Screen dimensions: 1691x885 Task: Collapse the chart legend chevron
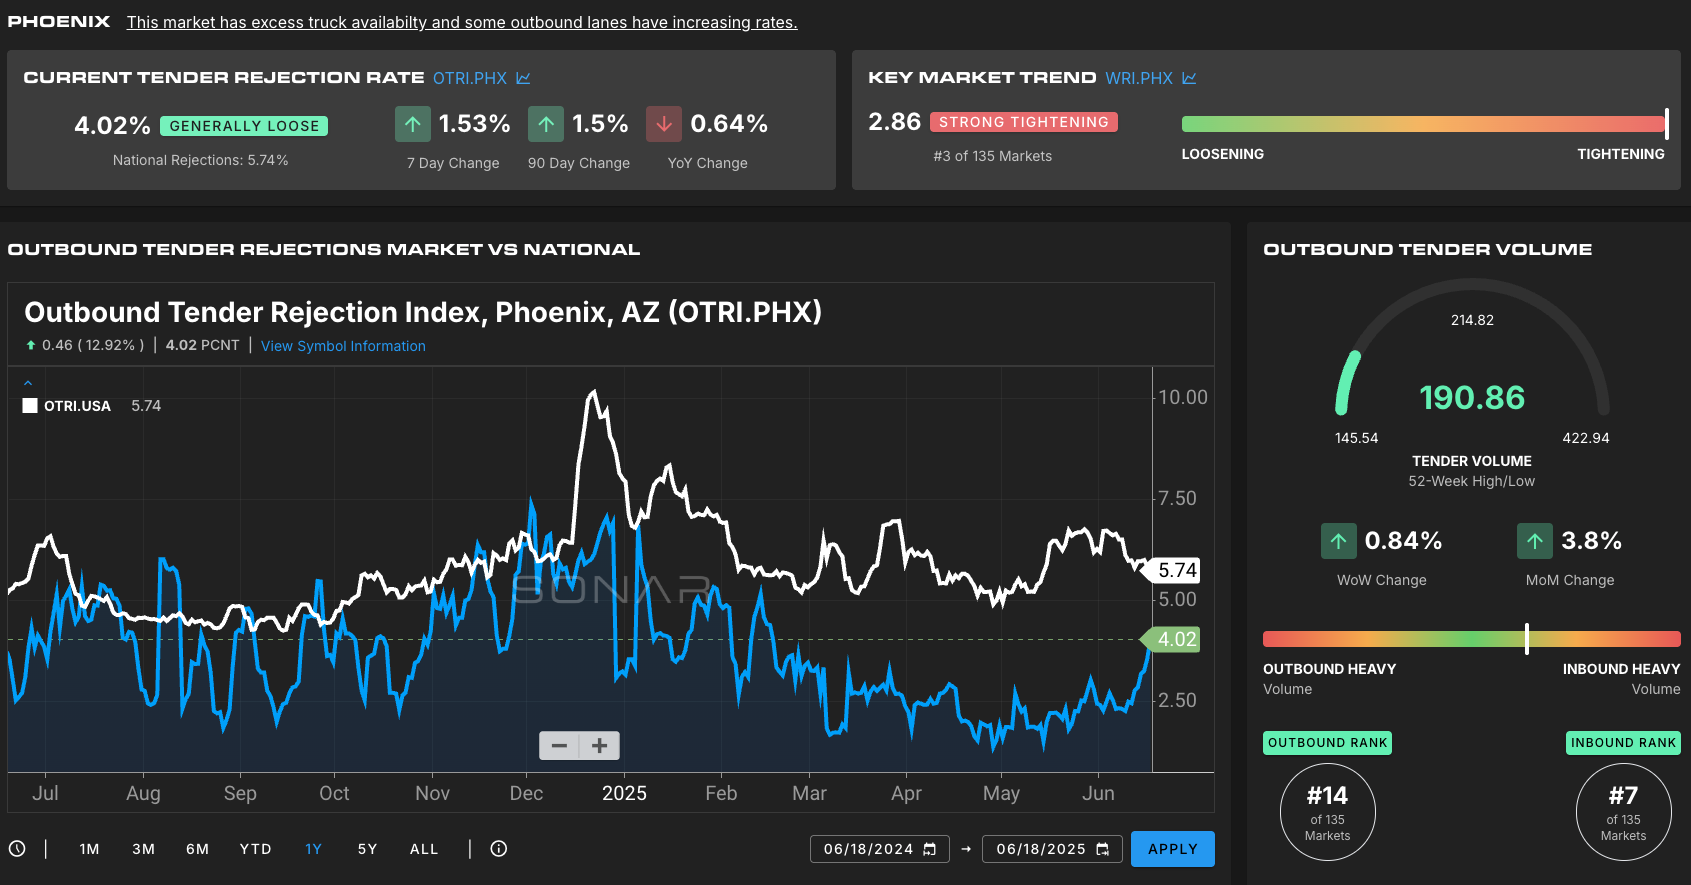tap(28, 383)
